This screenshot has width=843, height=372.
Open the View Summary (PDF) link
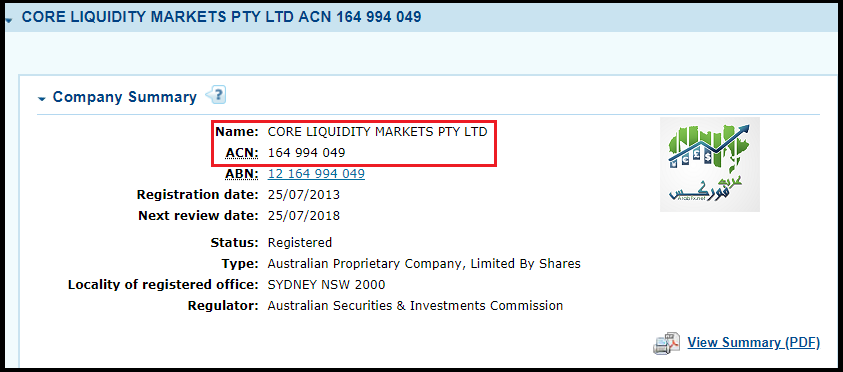pyautogui.click(x=754, y=342)
